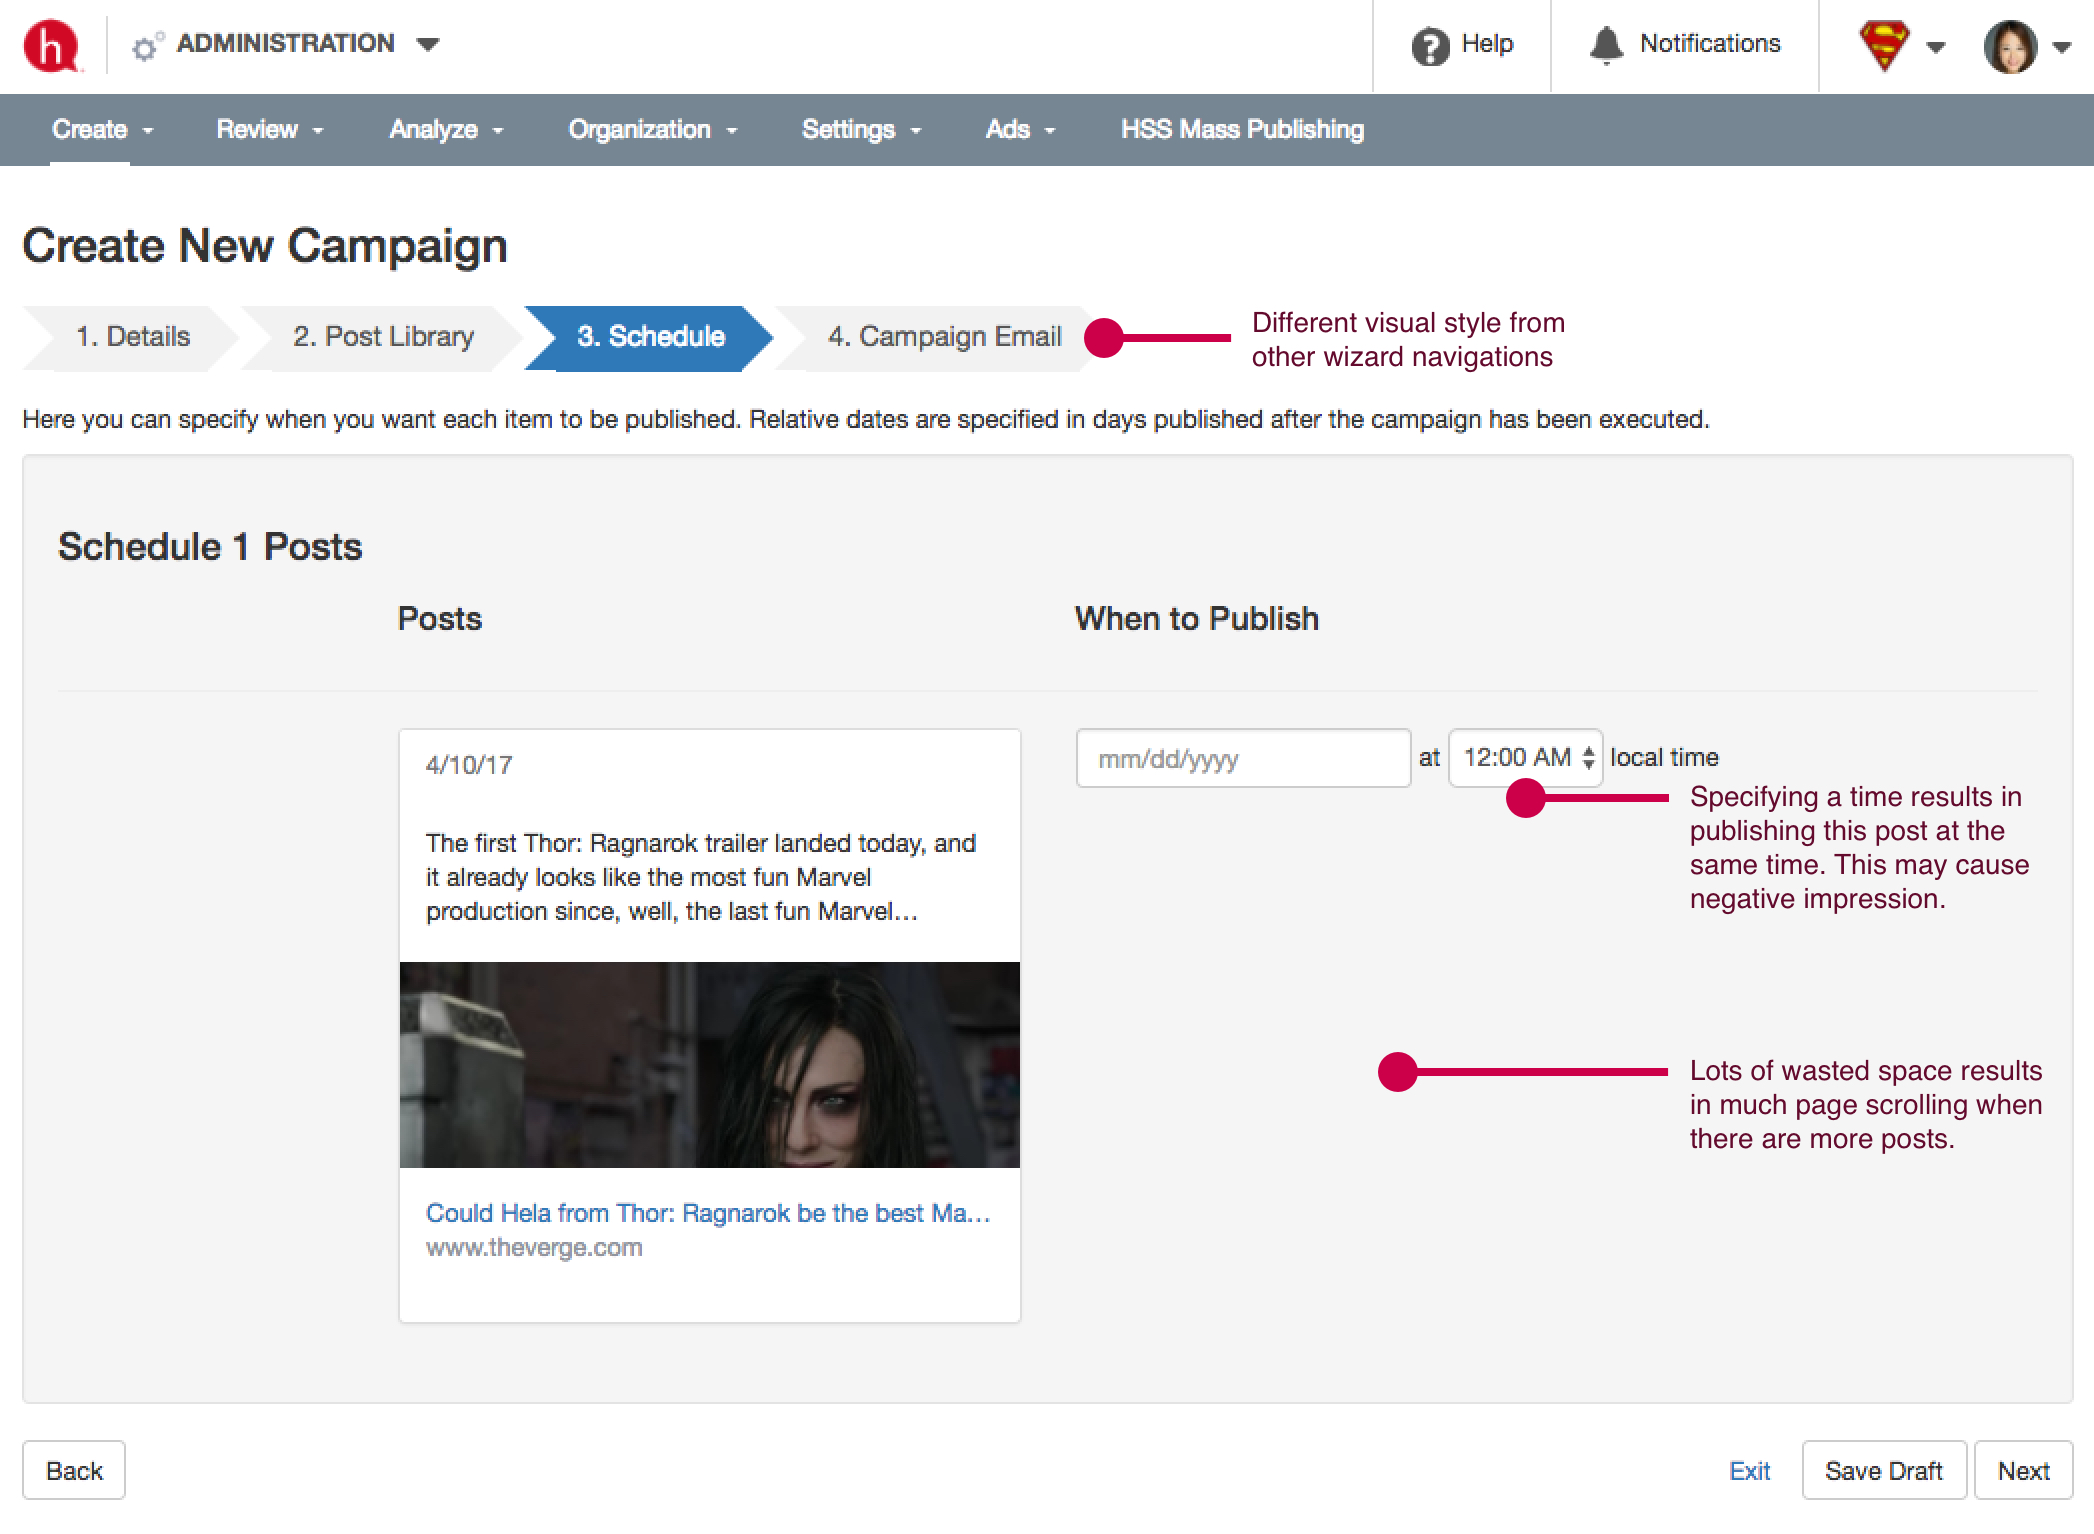
Task: Click the Help question mark icon
Action: (1430, 46)
